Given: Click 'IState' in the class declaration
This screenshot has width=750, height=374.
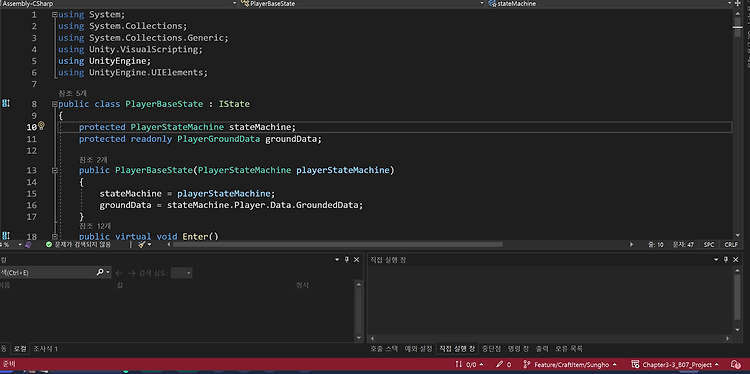Looking at the screenshot, I should click(x=234, y=104).
